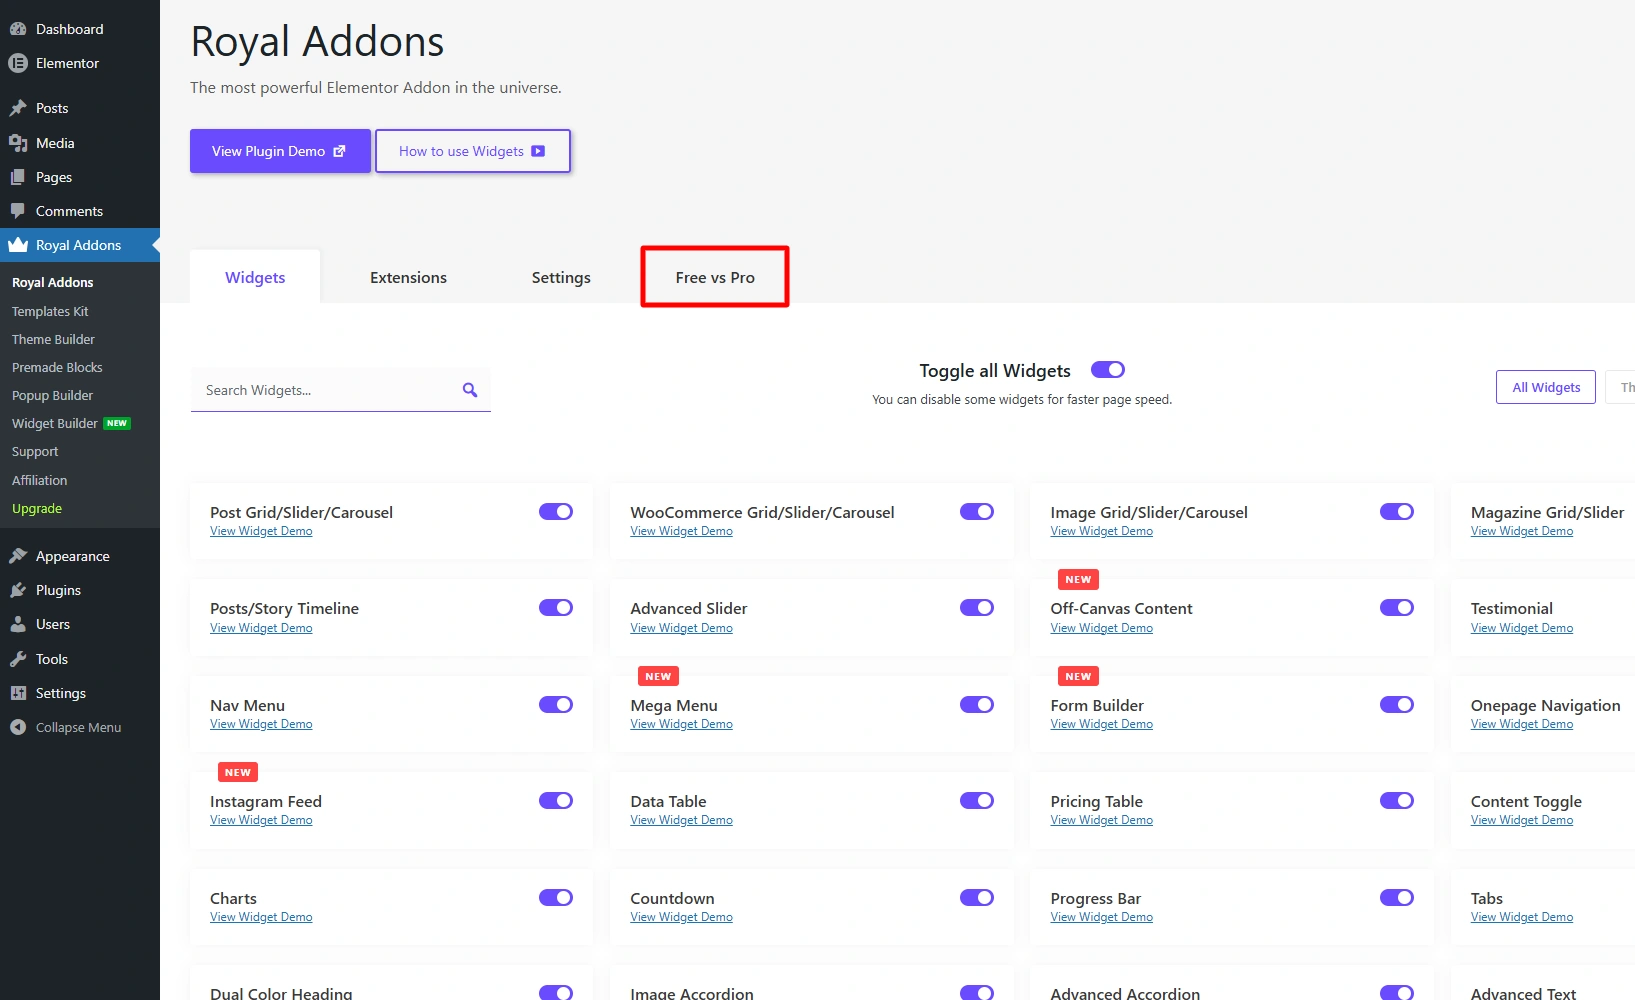Toggle the Advanced Slider widget switch

(x=977, y=608)
